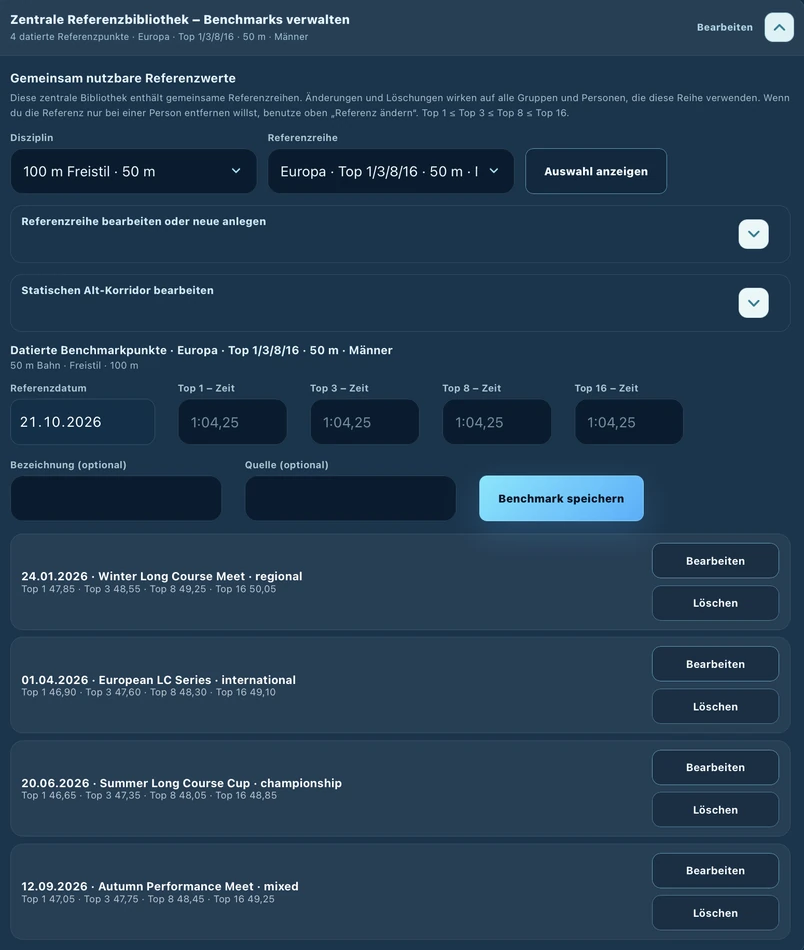Focus the Bezeichnung (optional) field
The height and width of the screenshot is (950, 804).
[x=116, y=498]
